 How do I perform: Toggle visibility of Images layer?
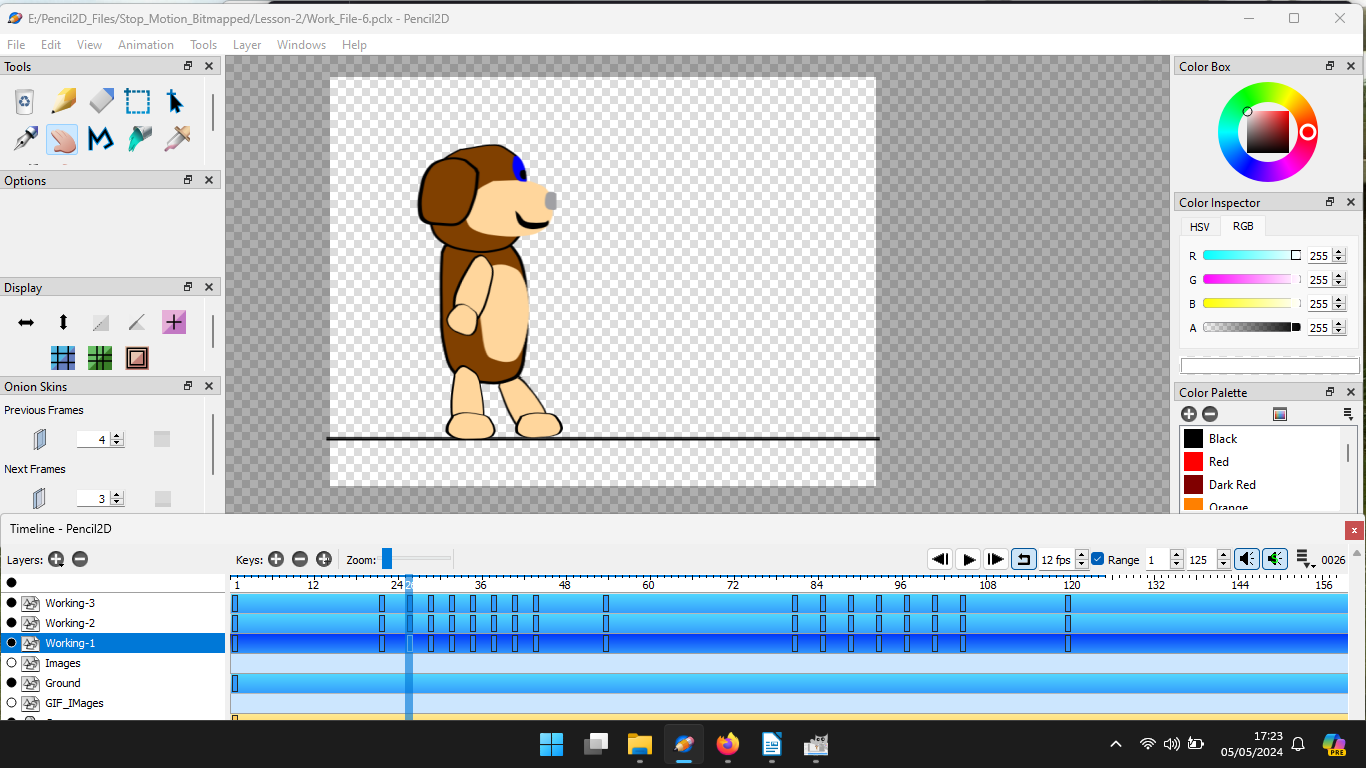12,662
